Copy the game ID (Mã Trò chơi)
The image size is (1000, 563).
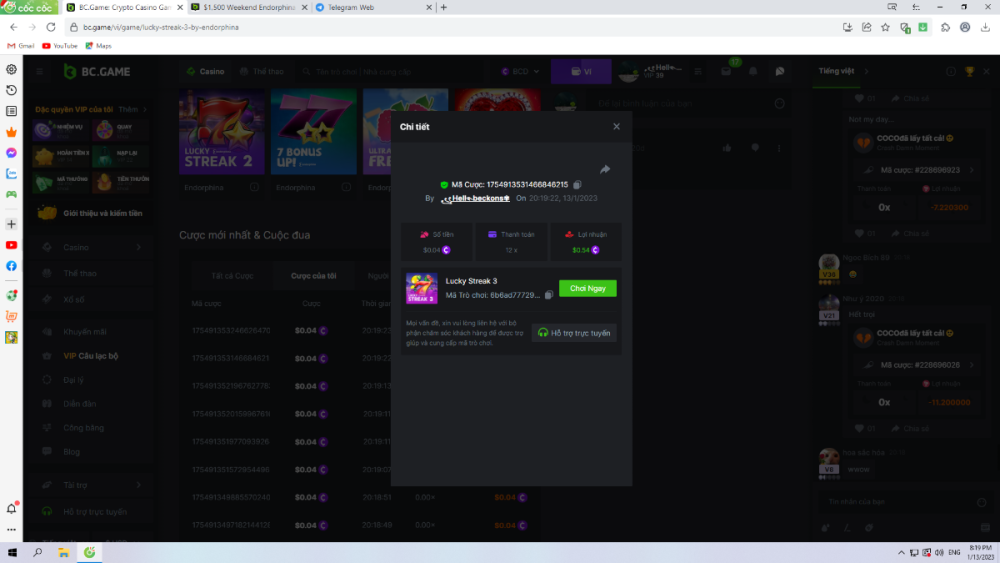pos(549,296)
